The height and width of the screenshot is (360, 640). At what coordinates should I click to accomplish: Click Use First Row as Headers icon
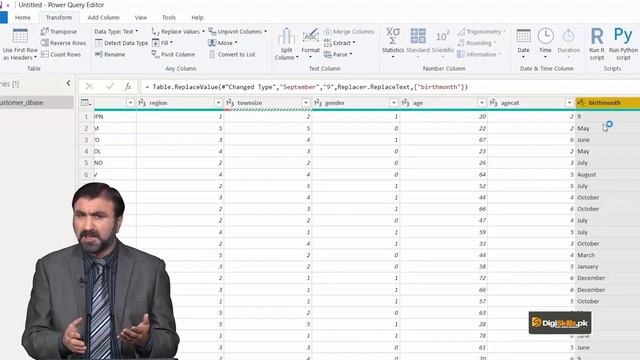point(20,37)
